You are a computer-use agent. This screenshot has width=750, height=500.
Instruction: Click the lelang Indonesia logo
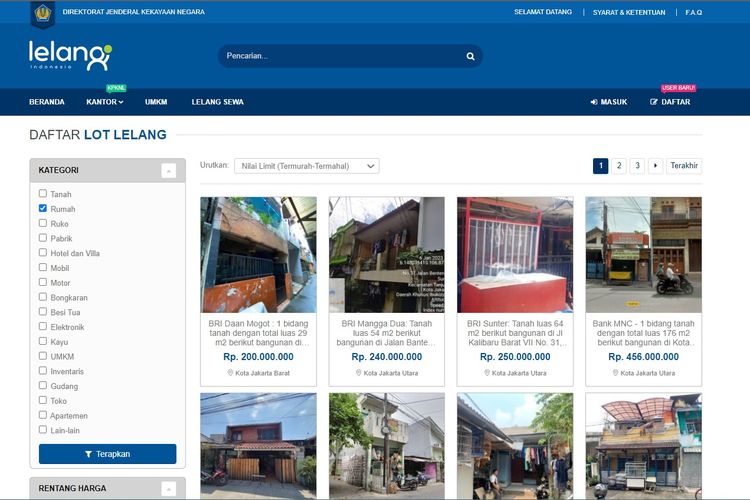(70, 56)
